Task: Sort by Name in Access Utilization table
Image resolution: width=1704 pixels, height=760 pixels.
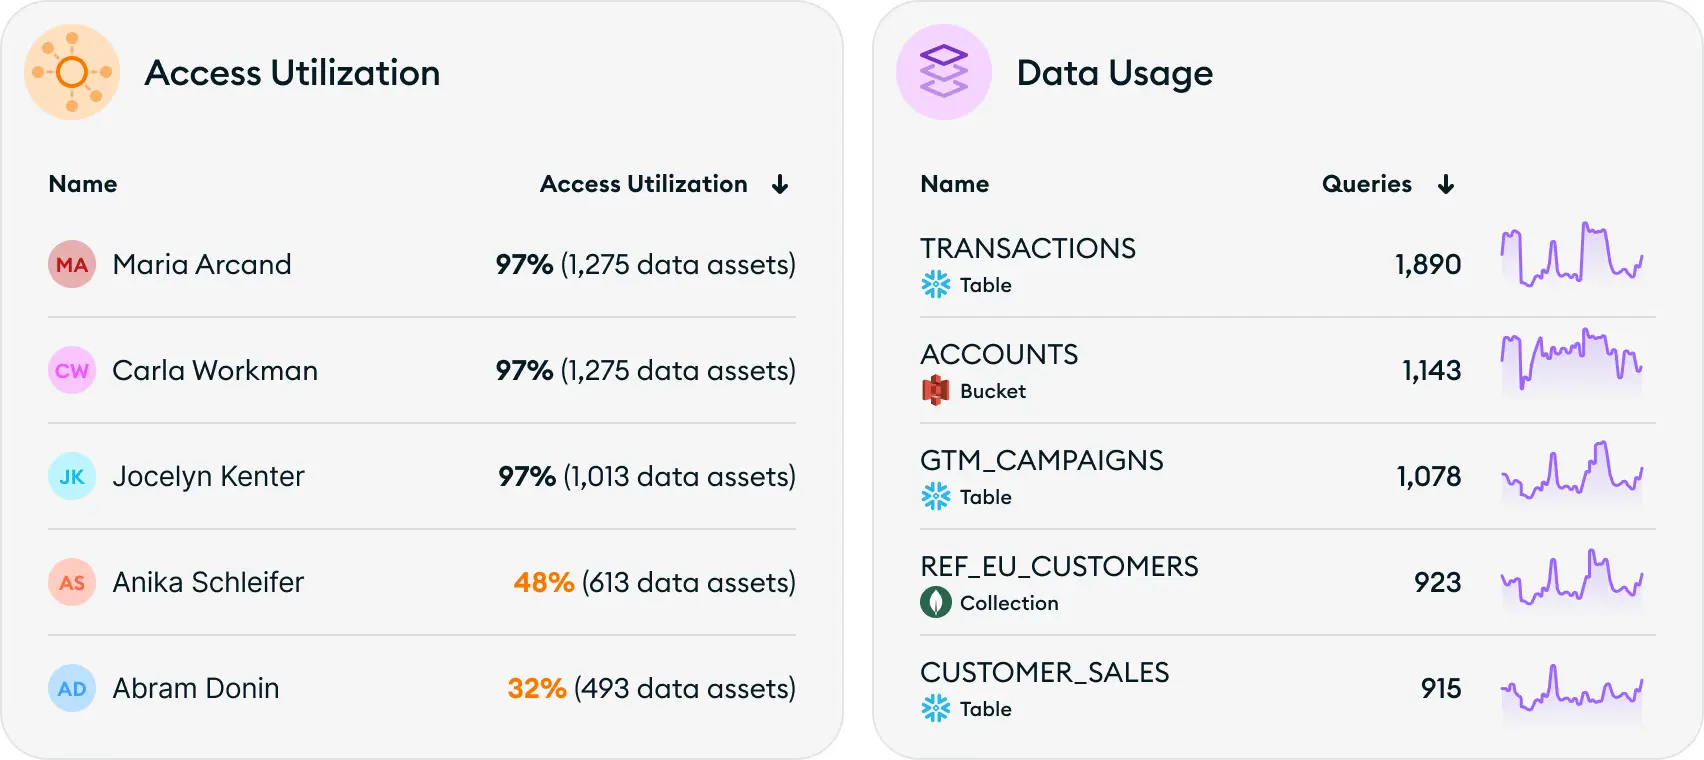Action: click(x=83, y=184)
